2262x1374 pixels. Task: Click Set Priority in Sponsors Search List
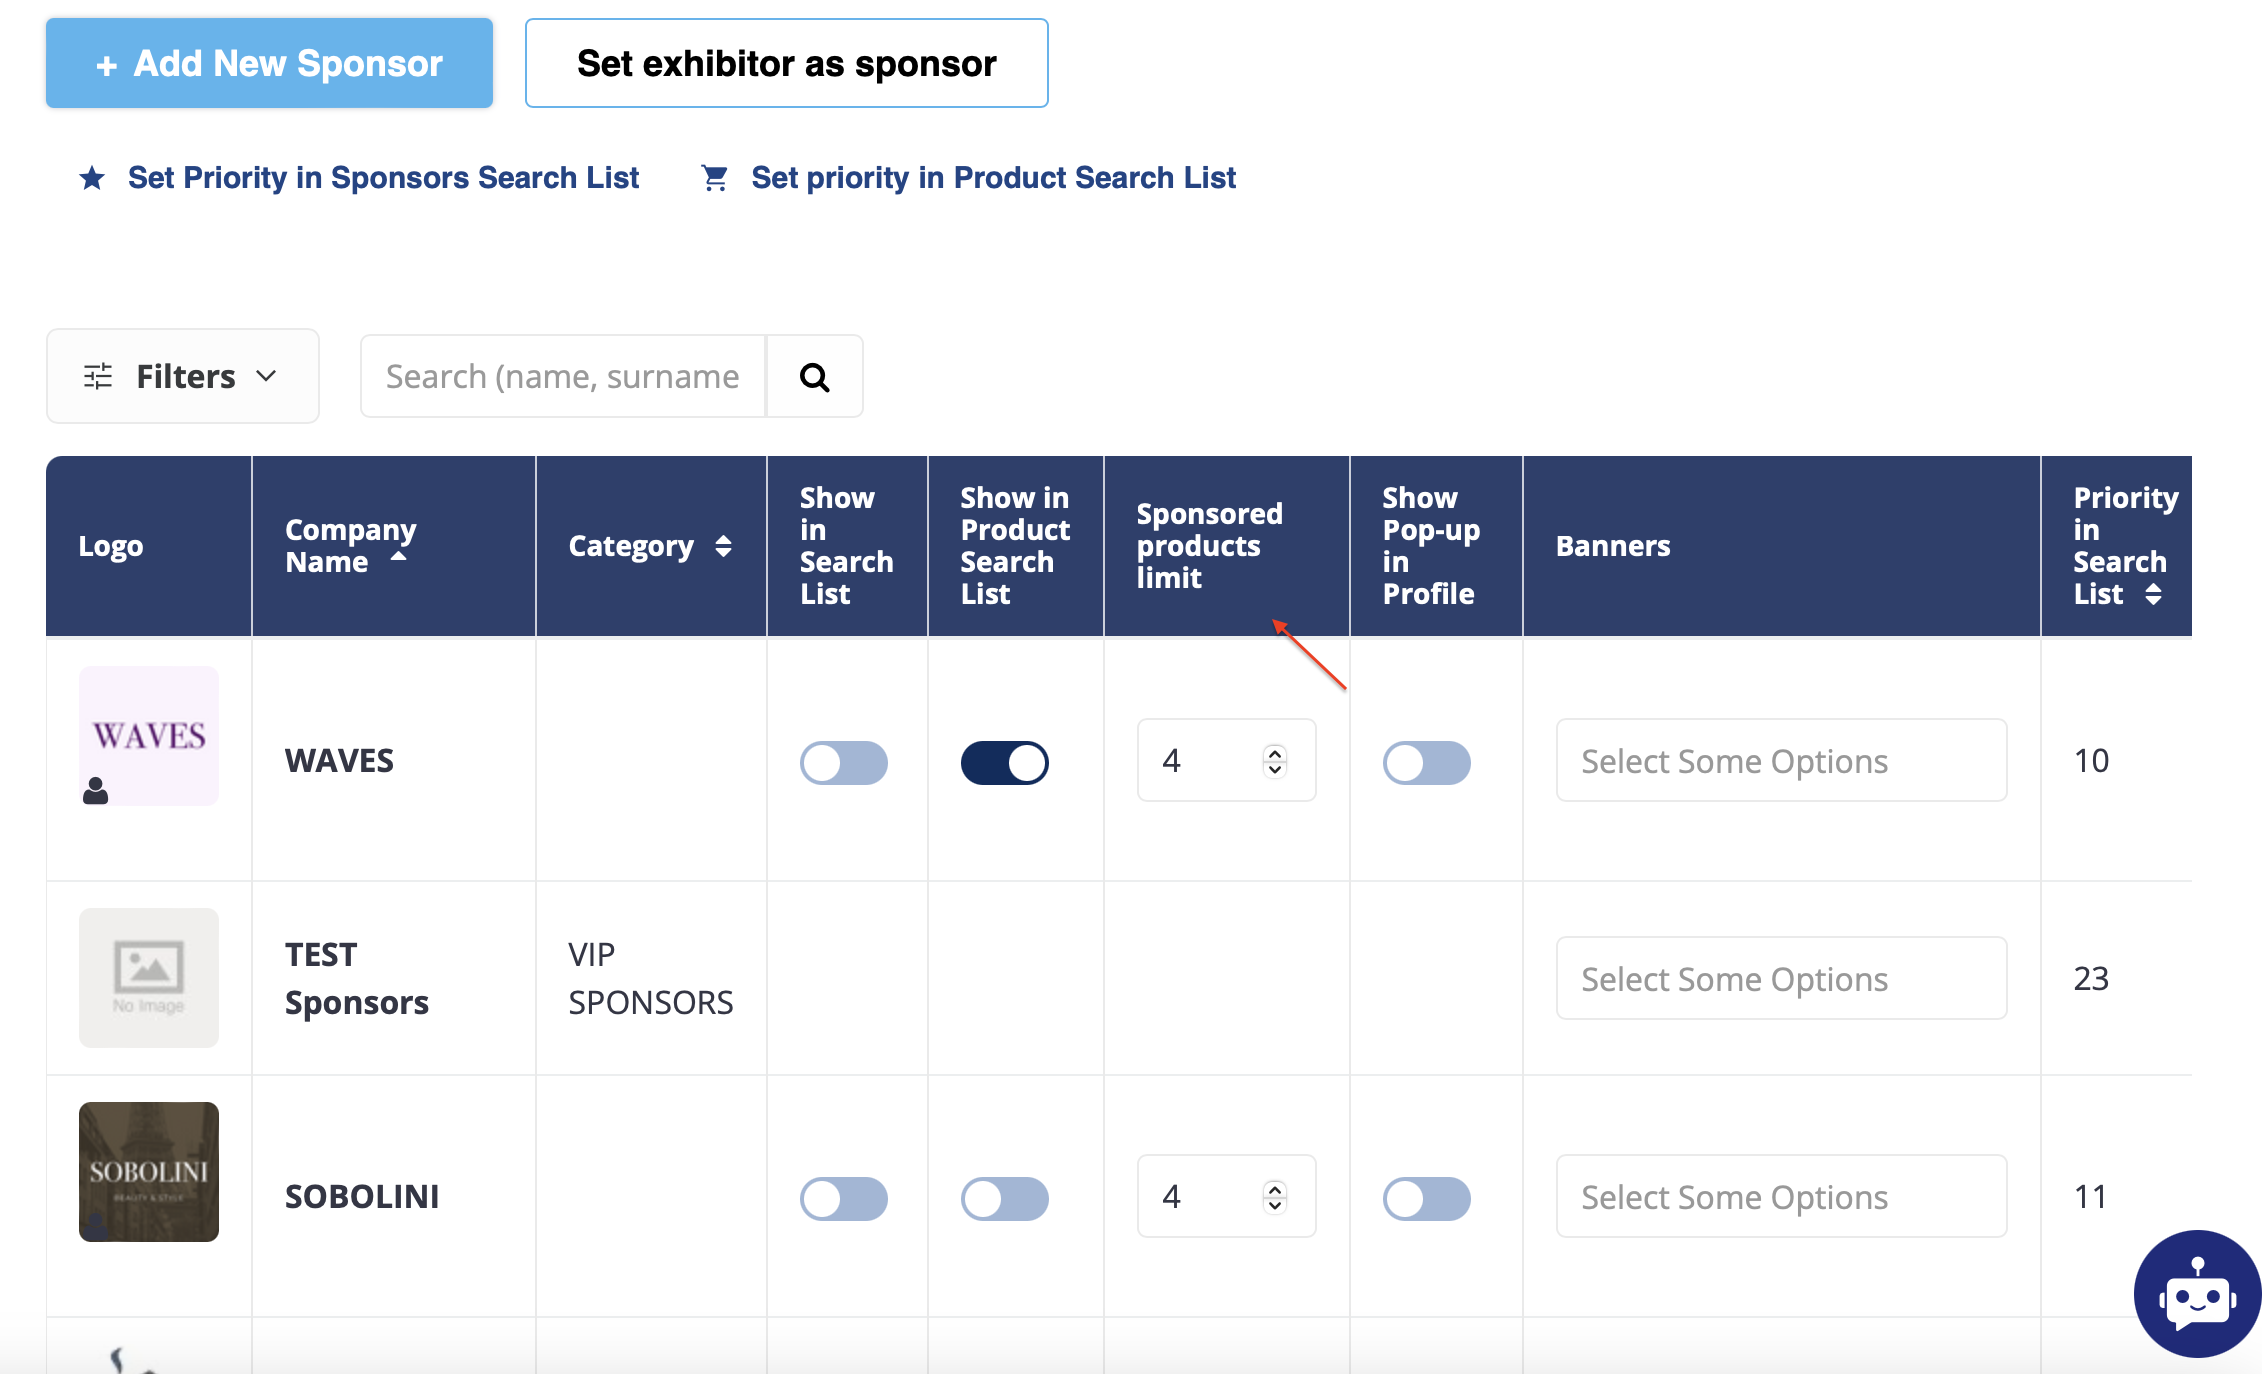coord(383,178)
